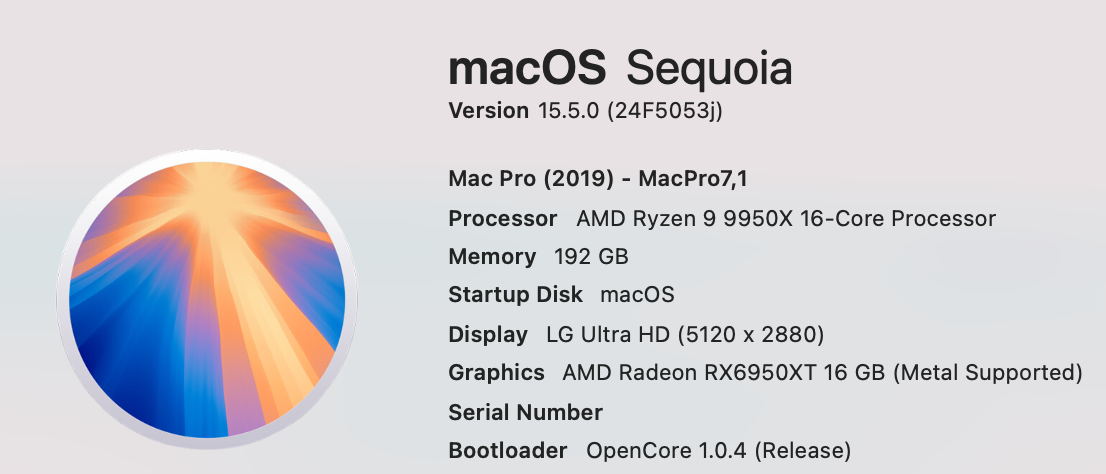Click the Serial Number label
This screenshot has width=1106, height=474.
click(525, 412)
